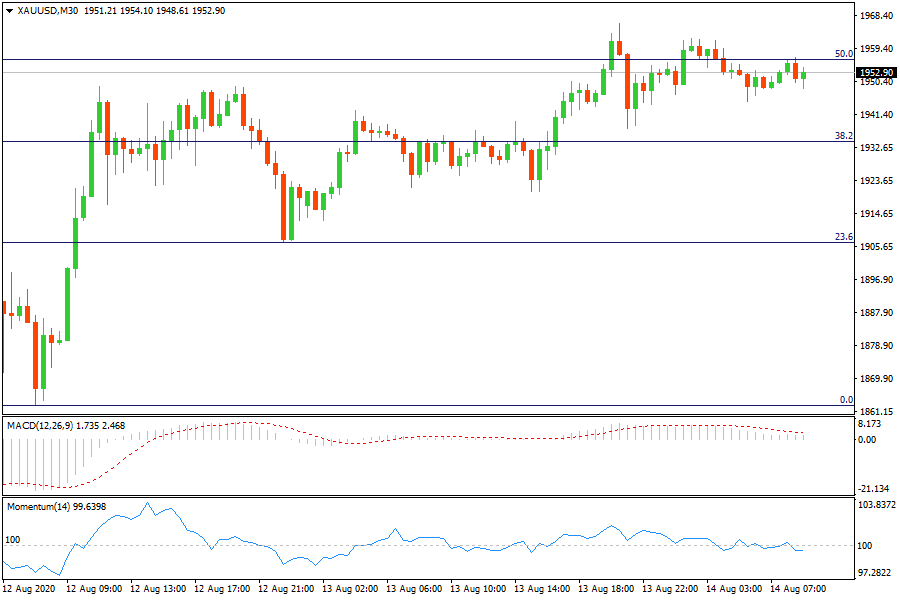Select the 13 Aug 02:00 time label
900x600 pixels.
(x=350, y=589)
